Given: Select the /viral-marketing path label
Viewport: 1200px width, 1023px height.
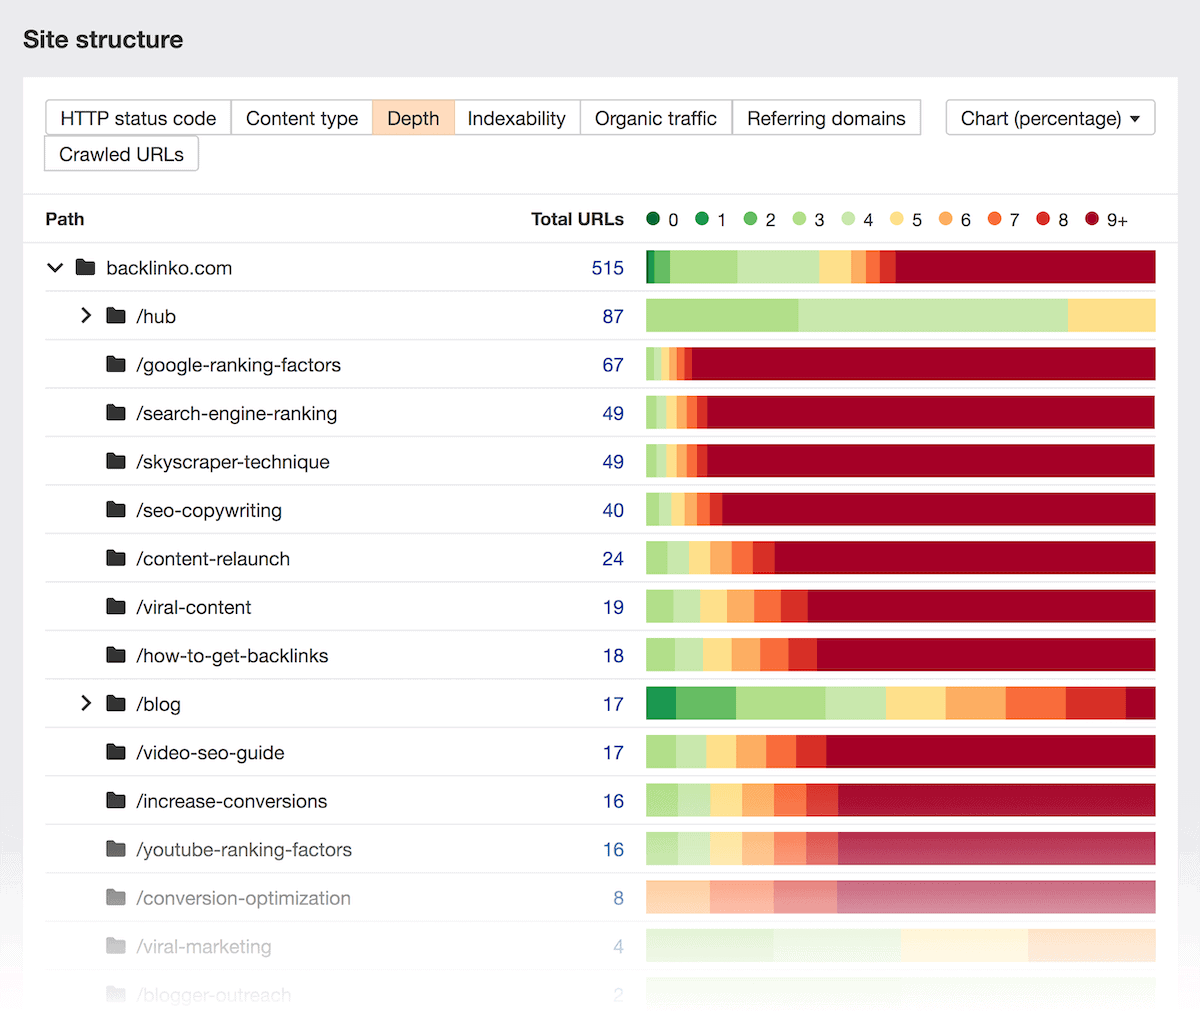Looking at the screenshot, I should click(204, 947).
